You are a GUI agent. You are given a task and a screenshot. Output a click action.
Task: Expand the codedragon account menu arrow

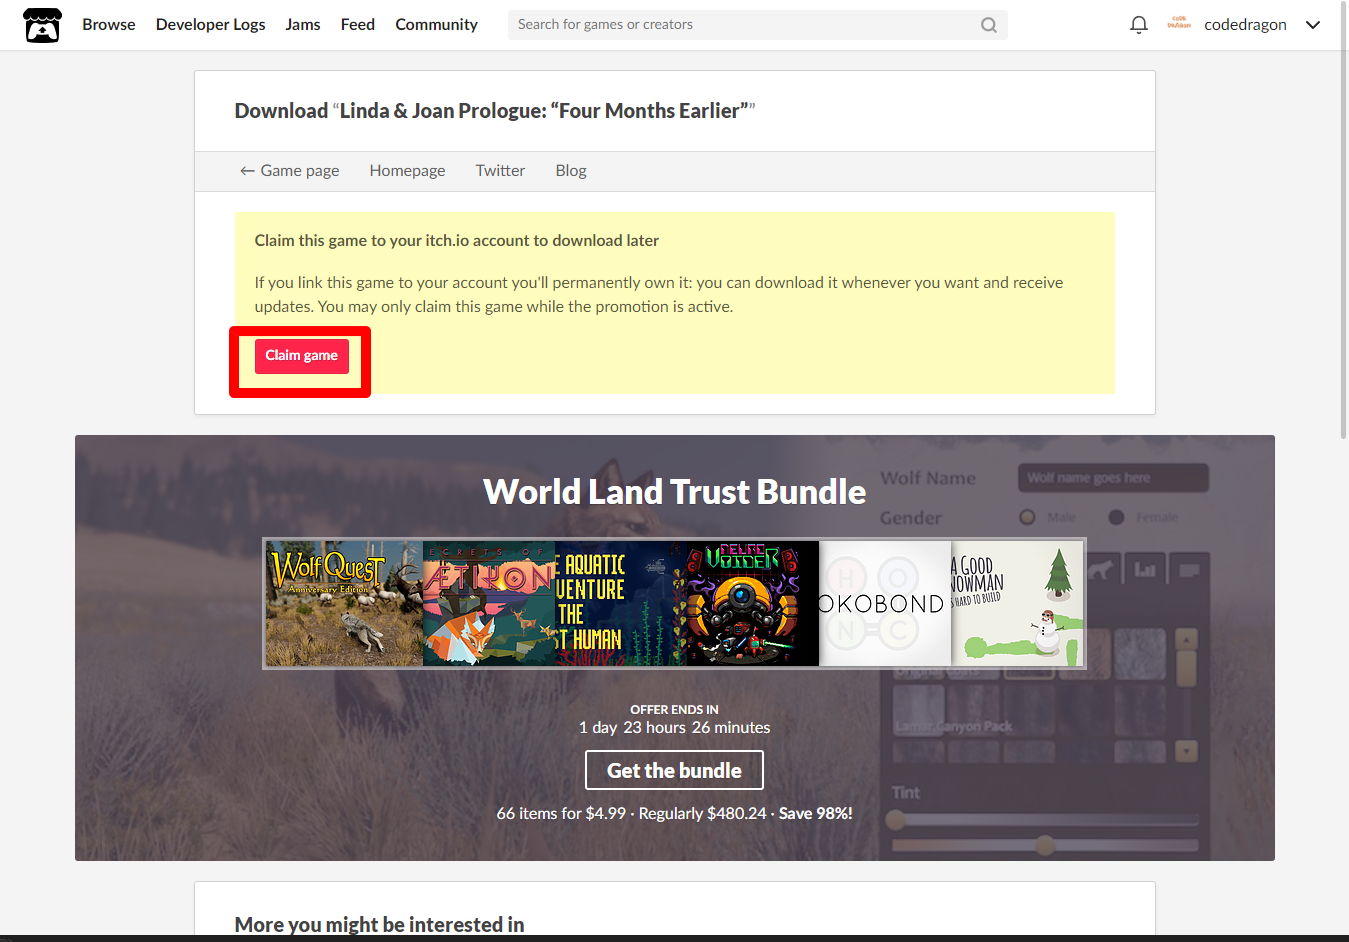(x=1313, y=25)
